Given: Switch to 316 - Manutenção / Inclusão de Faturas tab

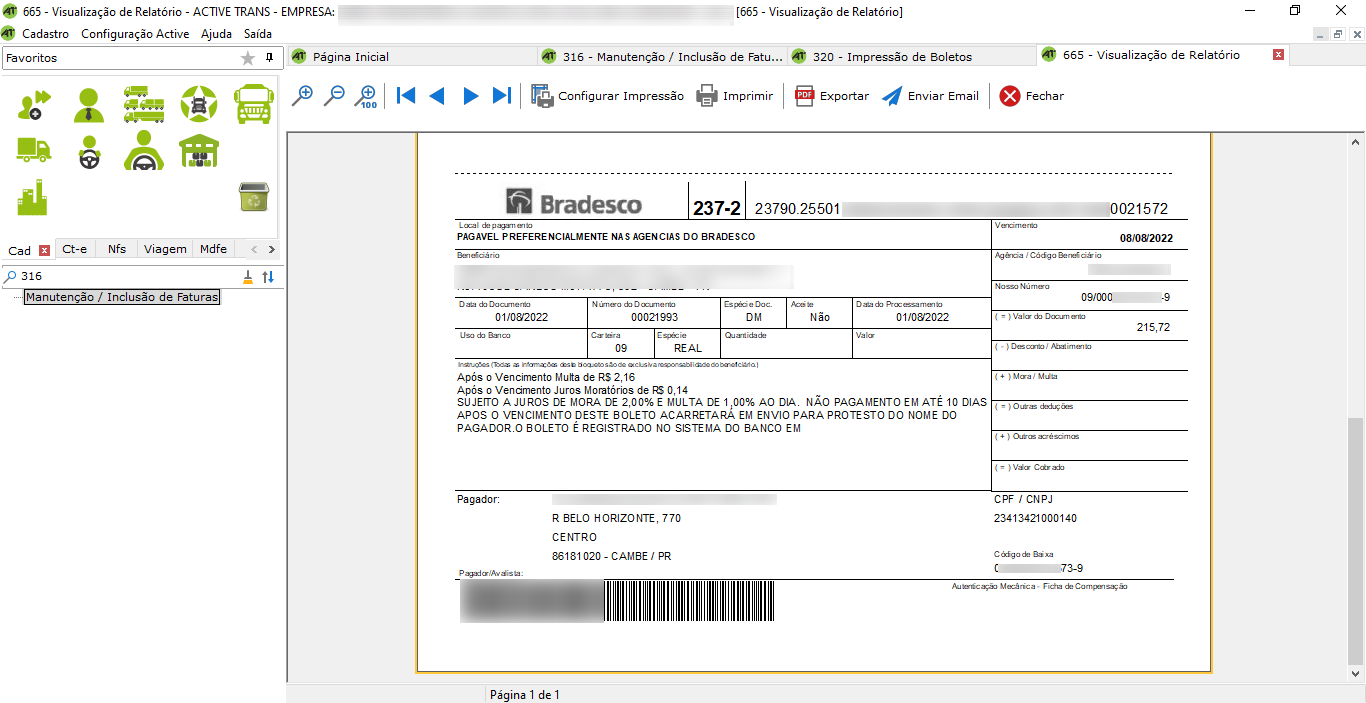Looking at the screenshot, I should (x=663, y=56).
